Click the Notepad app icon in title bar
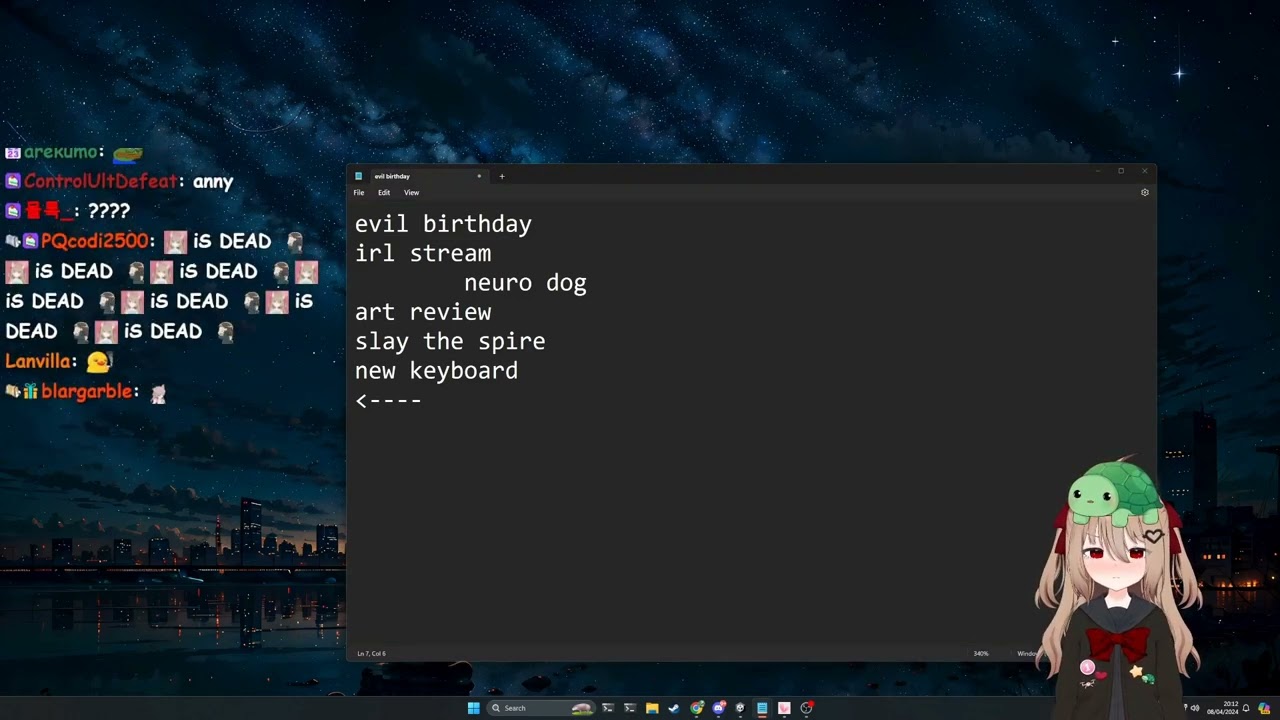 [x=359, y=176]
